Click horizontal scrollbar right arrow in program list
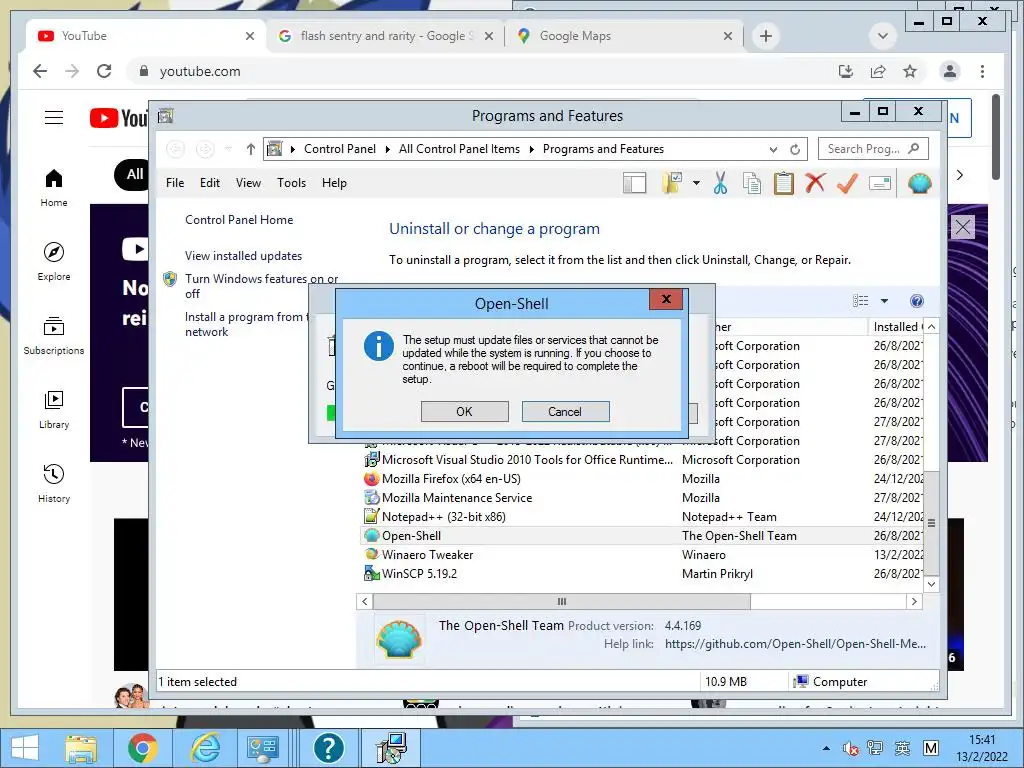The height and width of the screenshot is (768, 1024). coord(914,601)
